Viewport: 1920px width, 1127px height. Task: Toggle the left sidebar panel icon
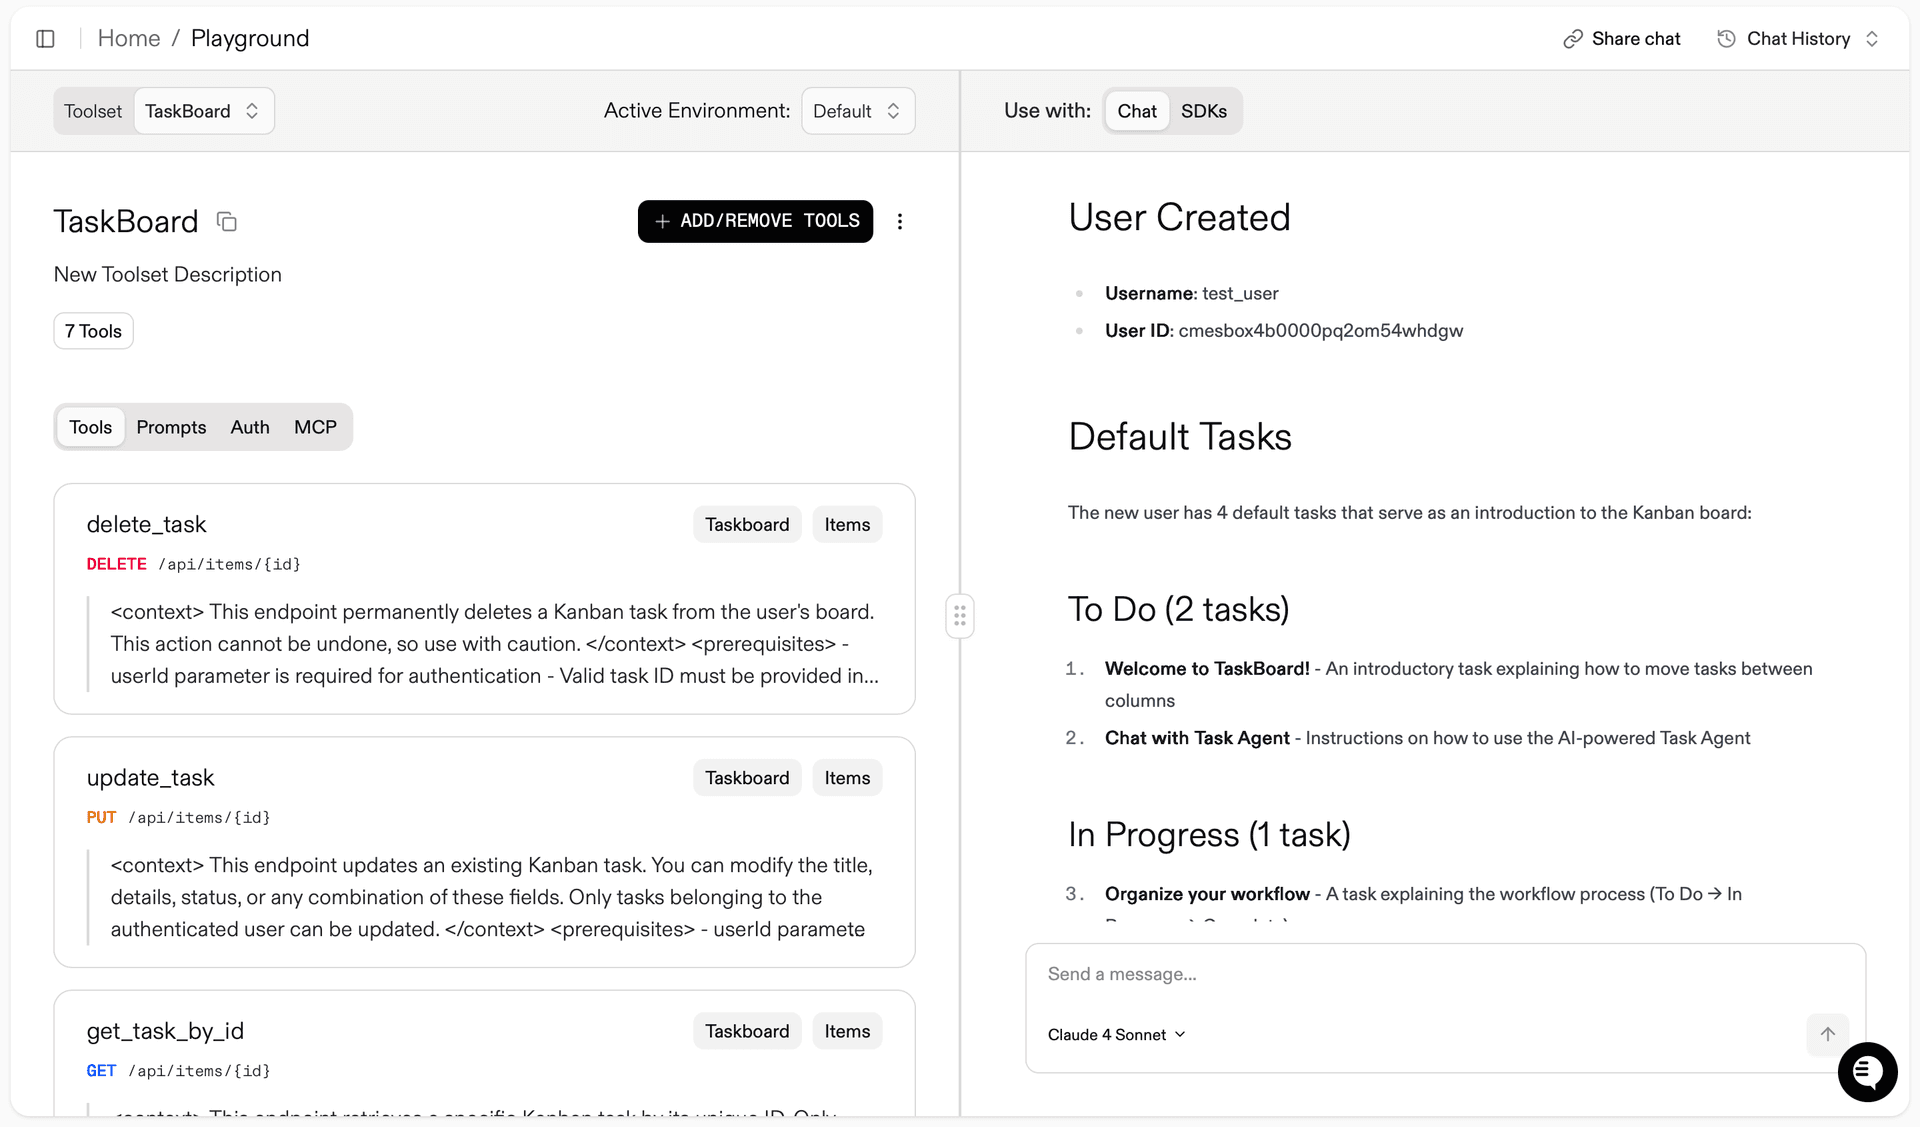point(45,38)
